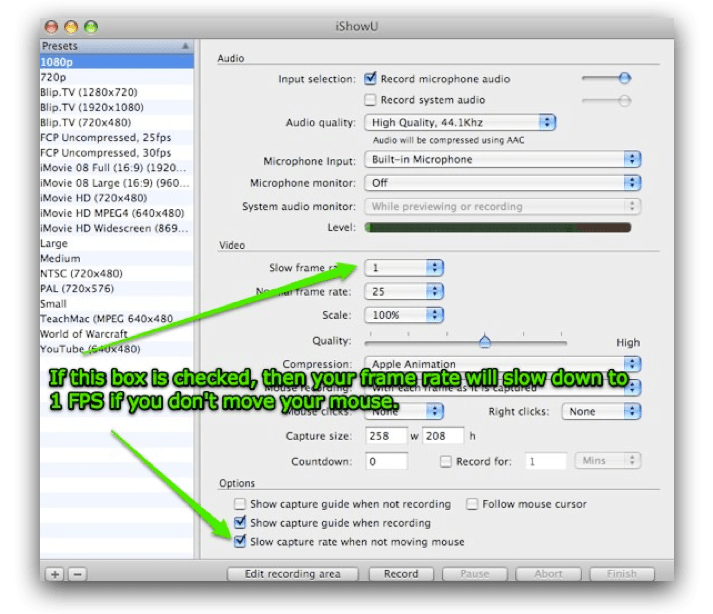The width and height of the screenshot is (713, 614).
Task: Click the Abort button
Action: coord(548,574)
